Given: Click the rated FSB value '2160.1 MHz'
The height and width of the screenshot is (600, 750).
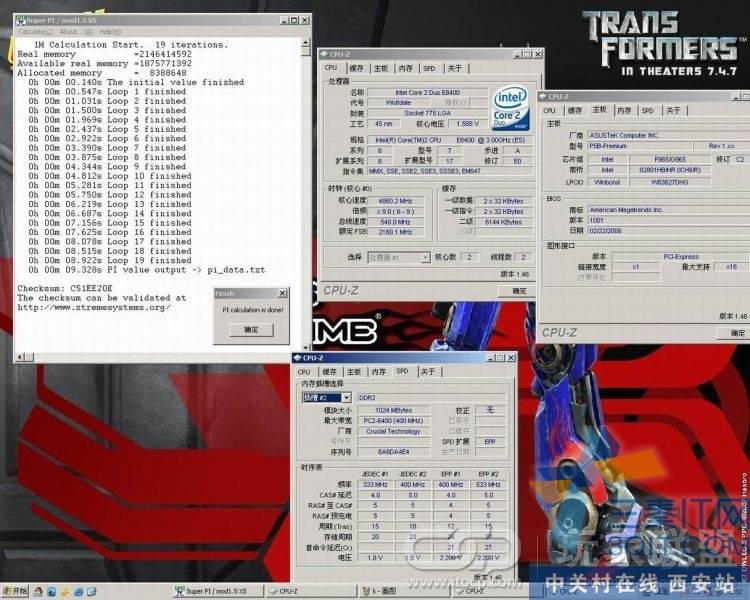Looking at the screenshot, I should [x=395, y=232].
